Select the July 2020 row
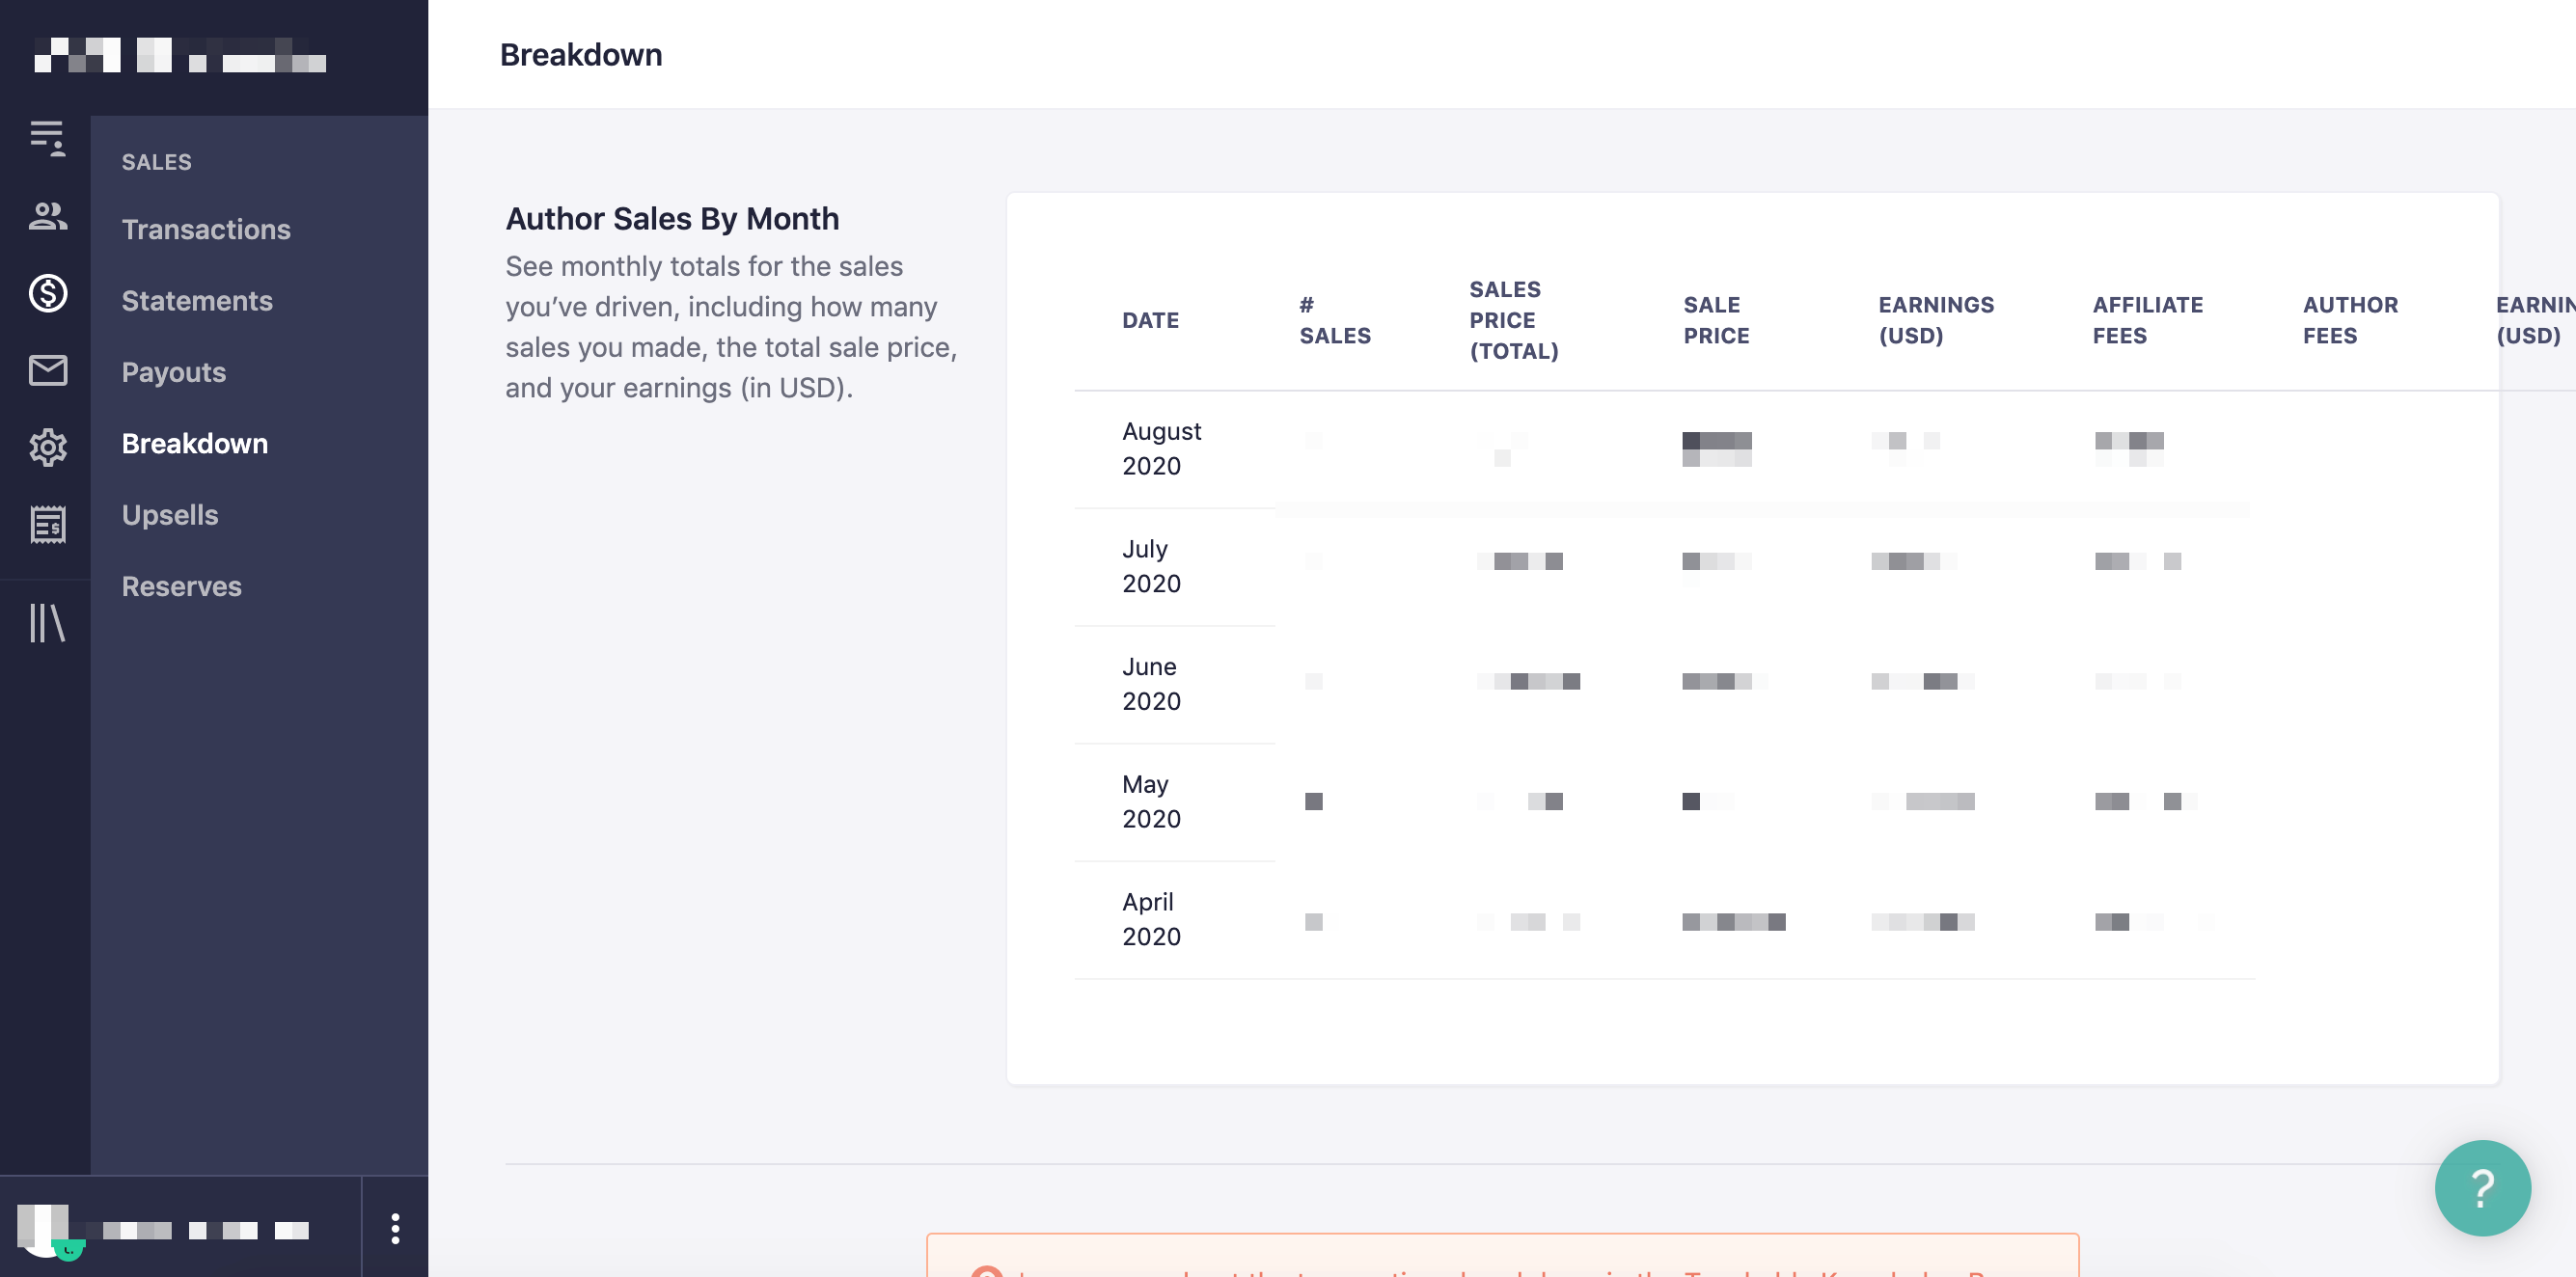Screen dimensions: 2576x1277 point(1664,567)
